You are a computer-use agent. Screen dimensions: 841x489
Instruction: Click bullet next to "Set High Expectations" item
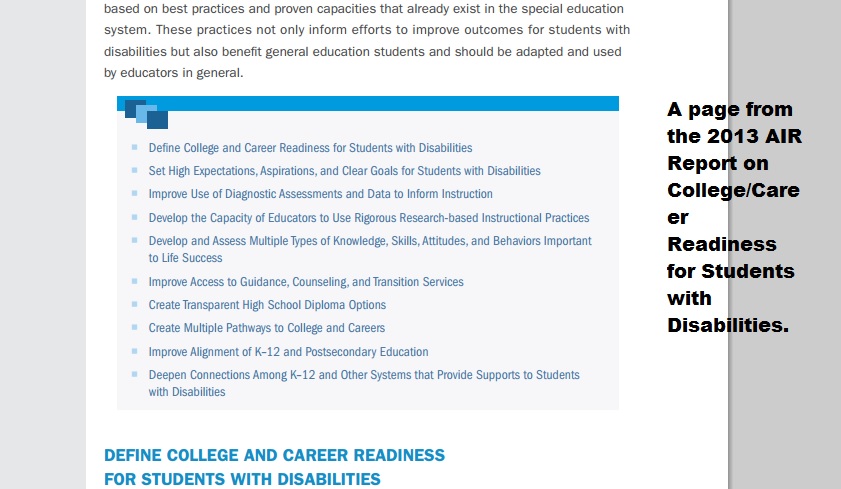135,171
